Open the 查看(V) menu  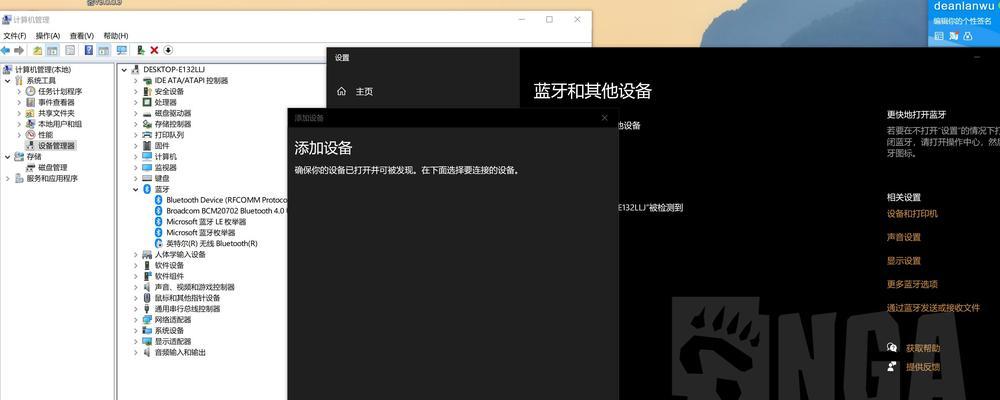(x=82, y=36)
